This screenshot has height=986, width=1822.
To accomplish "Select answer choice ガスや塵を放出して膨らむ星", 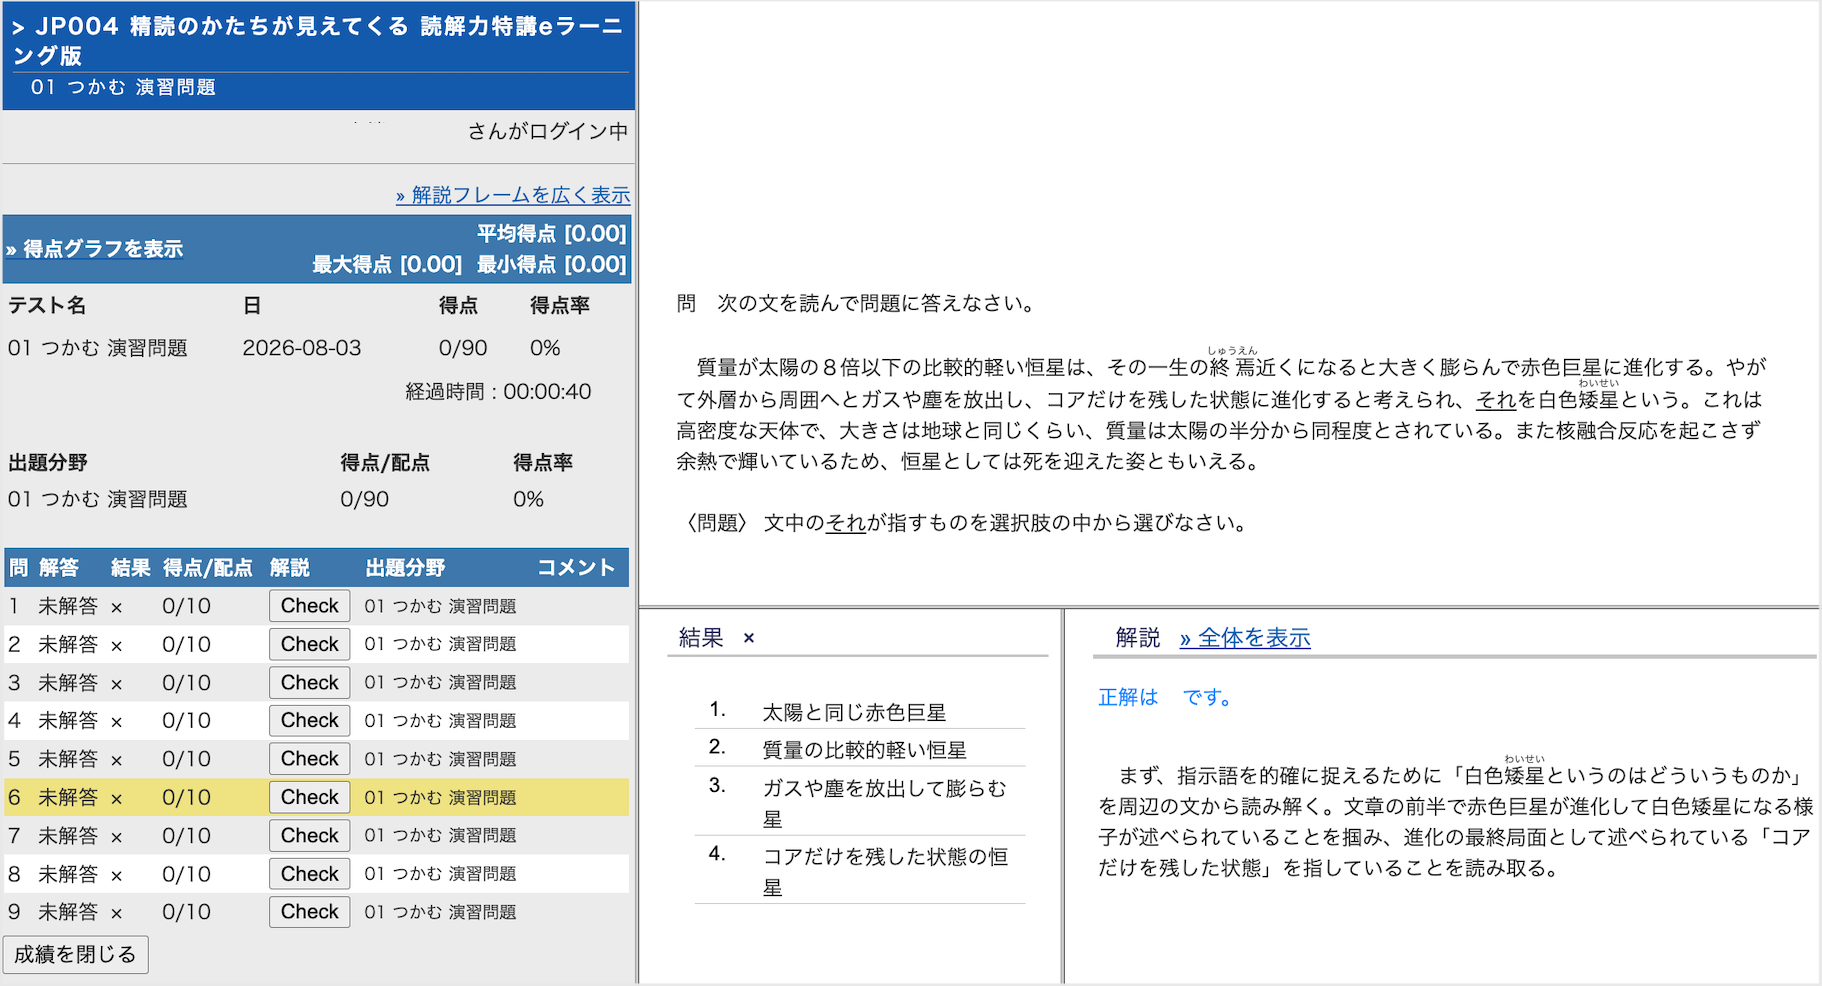I will [884, 803].
